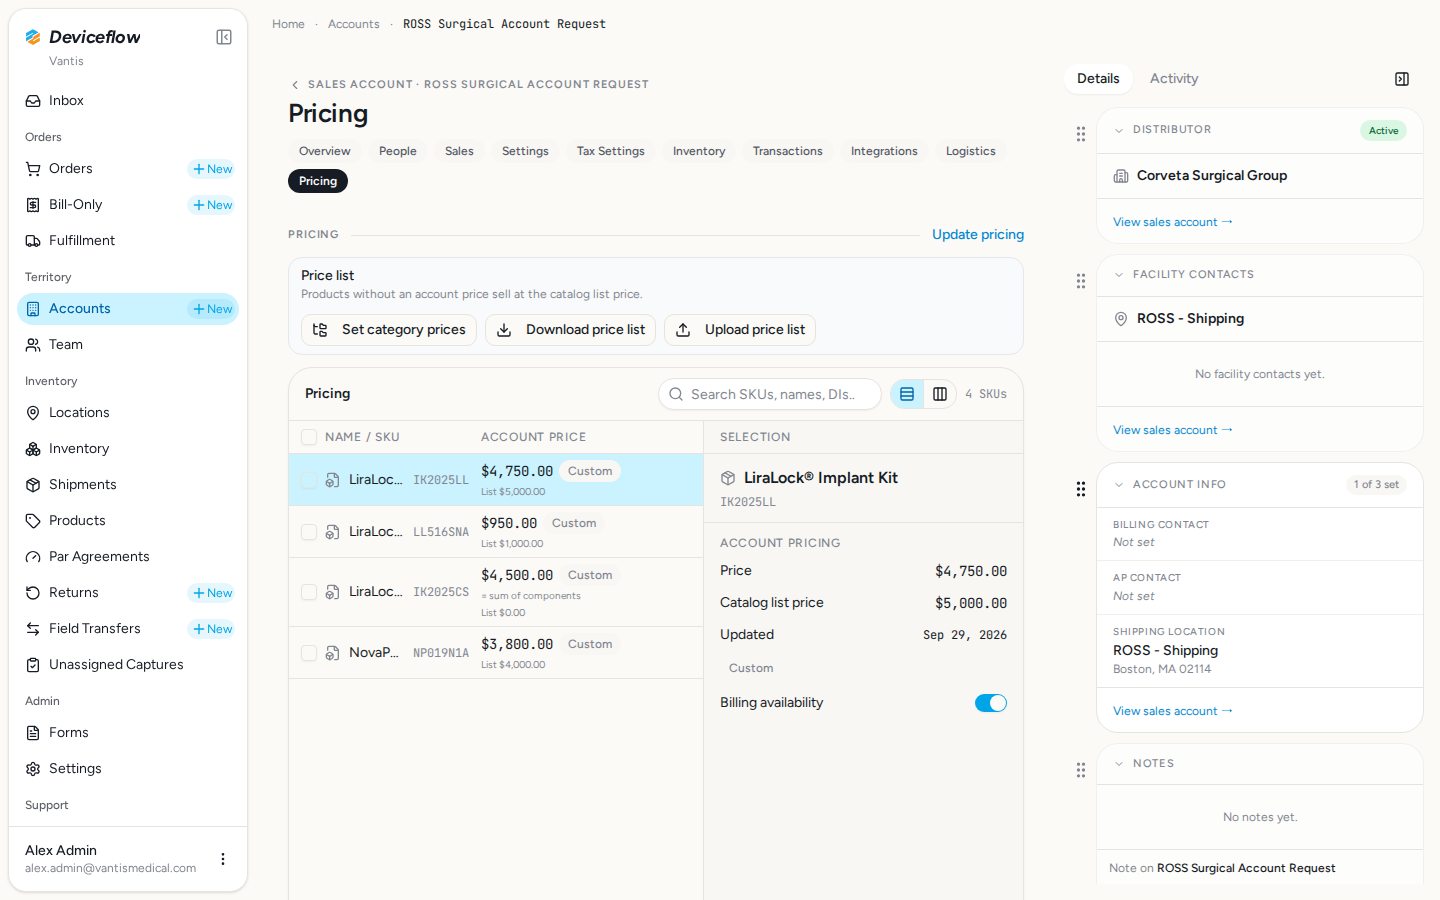Check the IK2025LL row checkbox
The height and width of the screenshot is (900, 1440).
[309, 480]
